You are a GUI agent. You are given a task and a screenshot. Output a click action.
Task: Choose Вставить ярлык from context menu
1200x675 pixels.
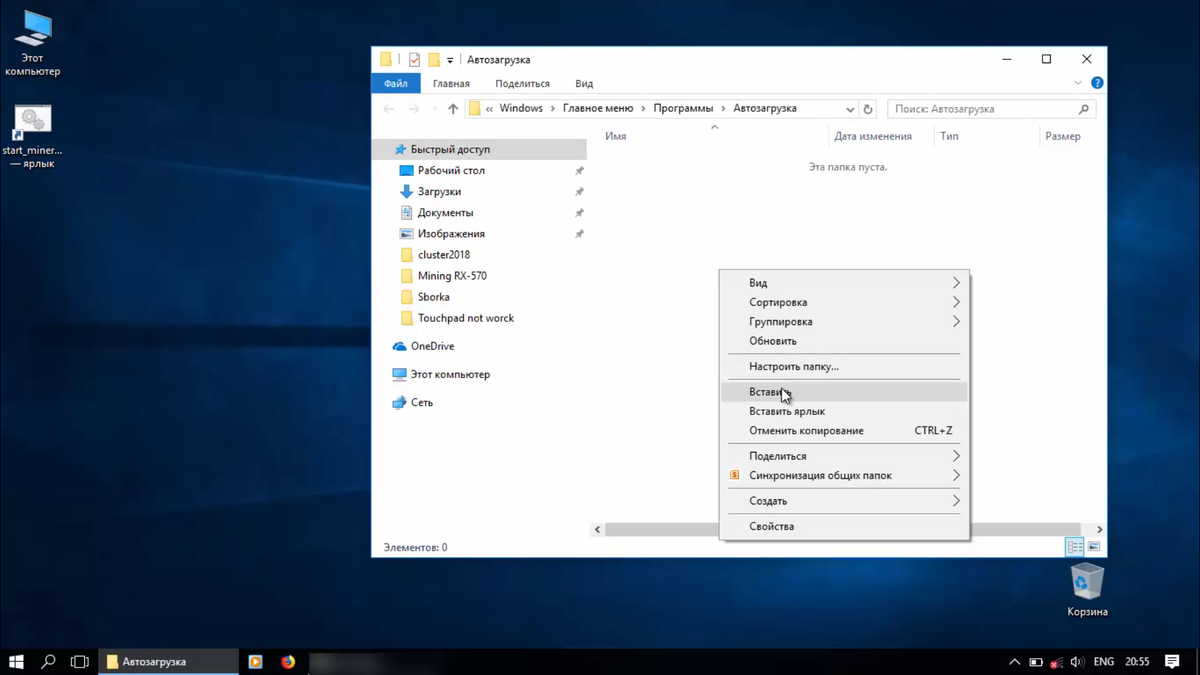(787, 411)
